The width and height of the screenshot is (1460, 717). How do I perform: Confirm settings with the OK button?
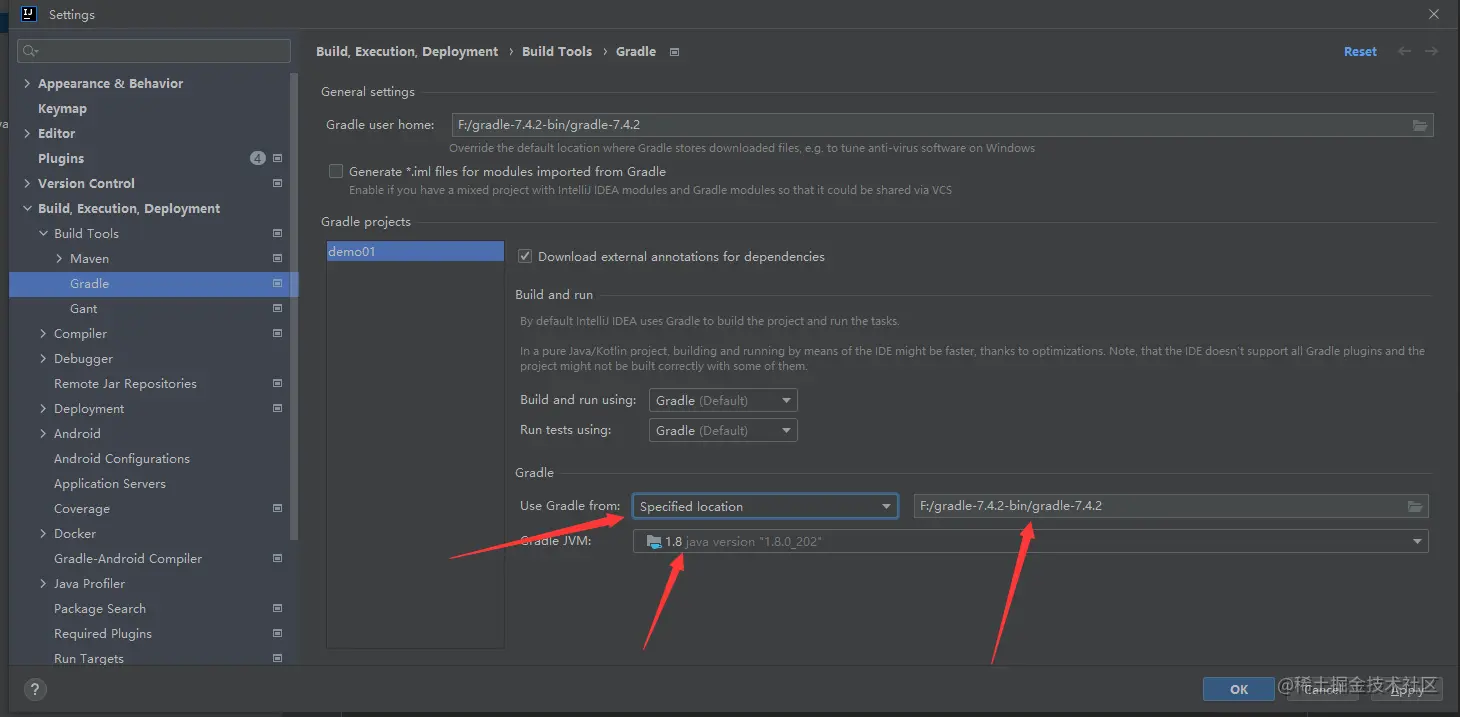[x=1239, y=689]
